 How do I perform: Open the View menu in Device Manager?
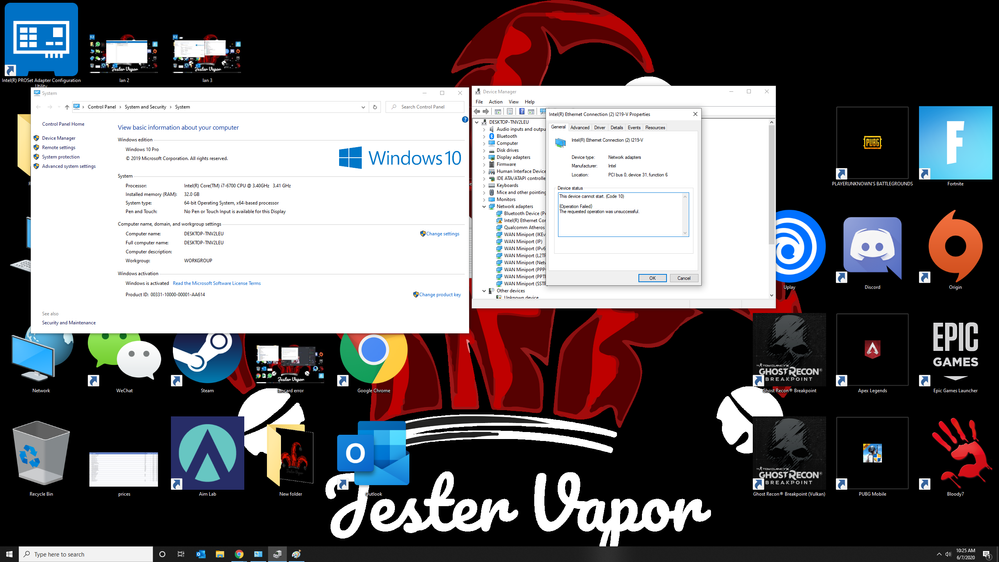coord(513,102)
